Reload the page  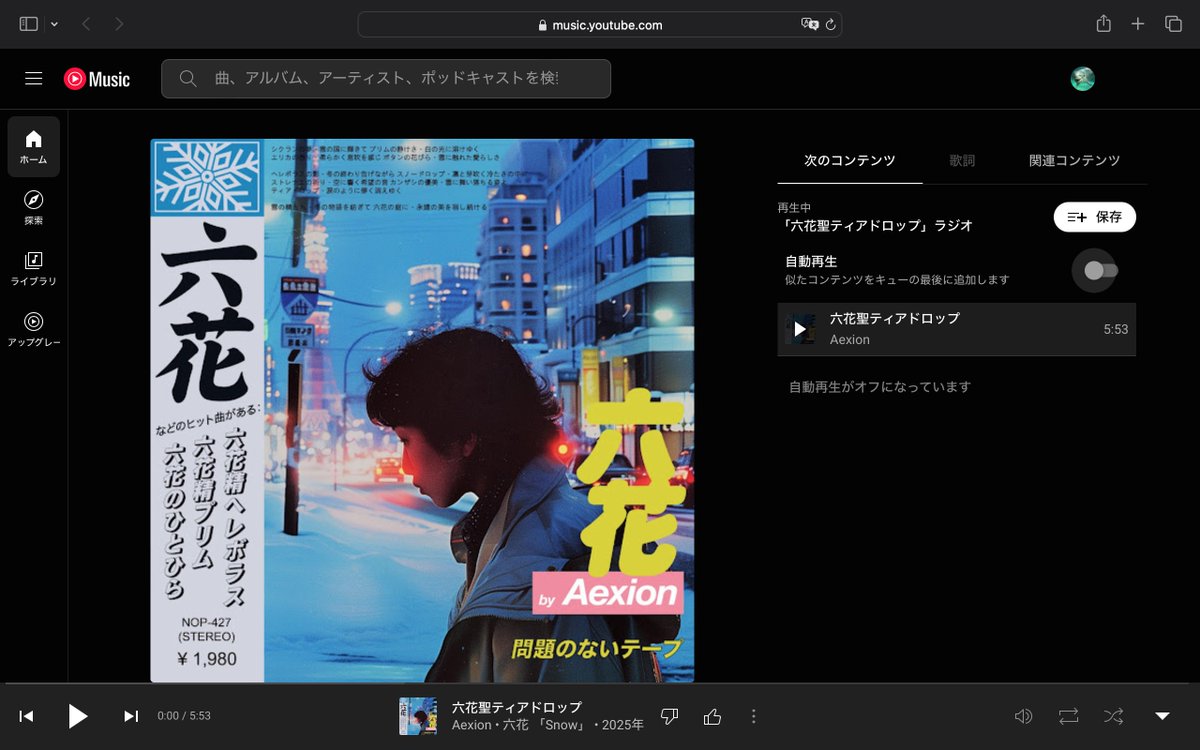point(831,24)
